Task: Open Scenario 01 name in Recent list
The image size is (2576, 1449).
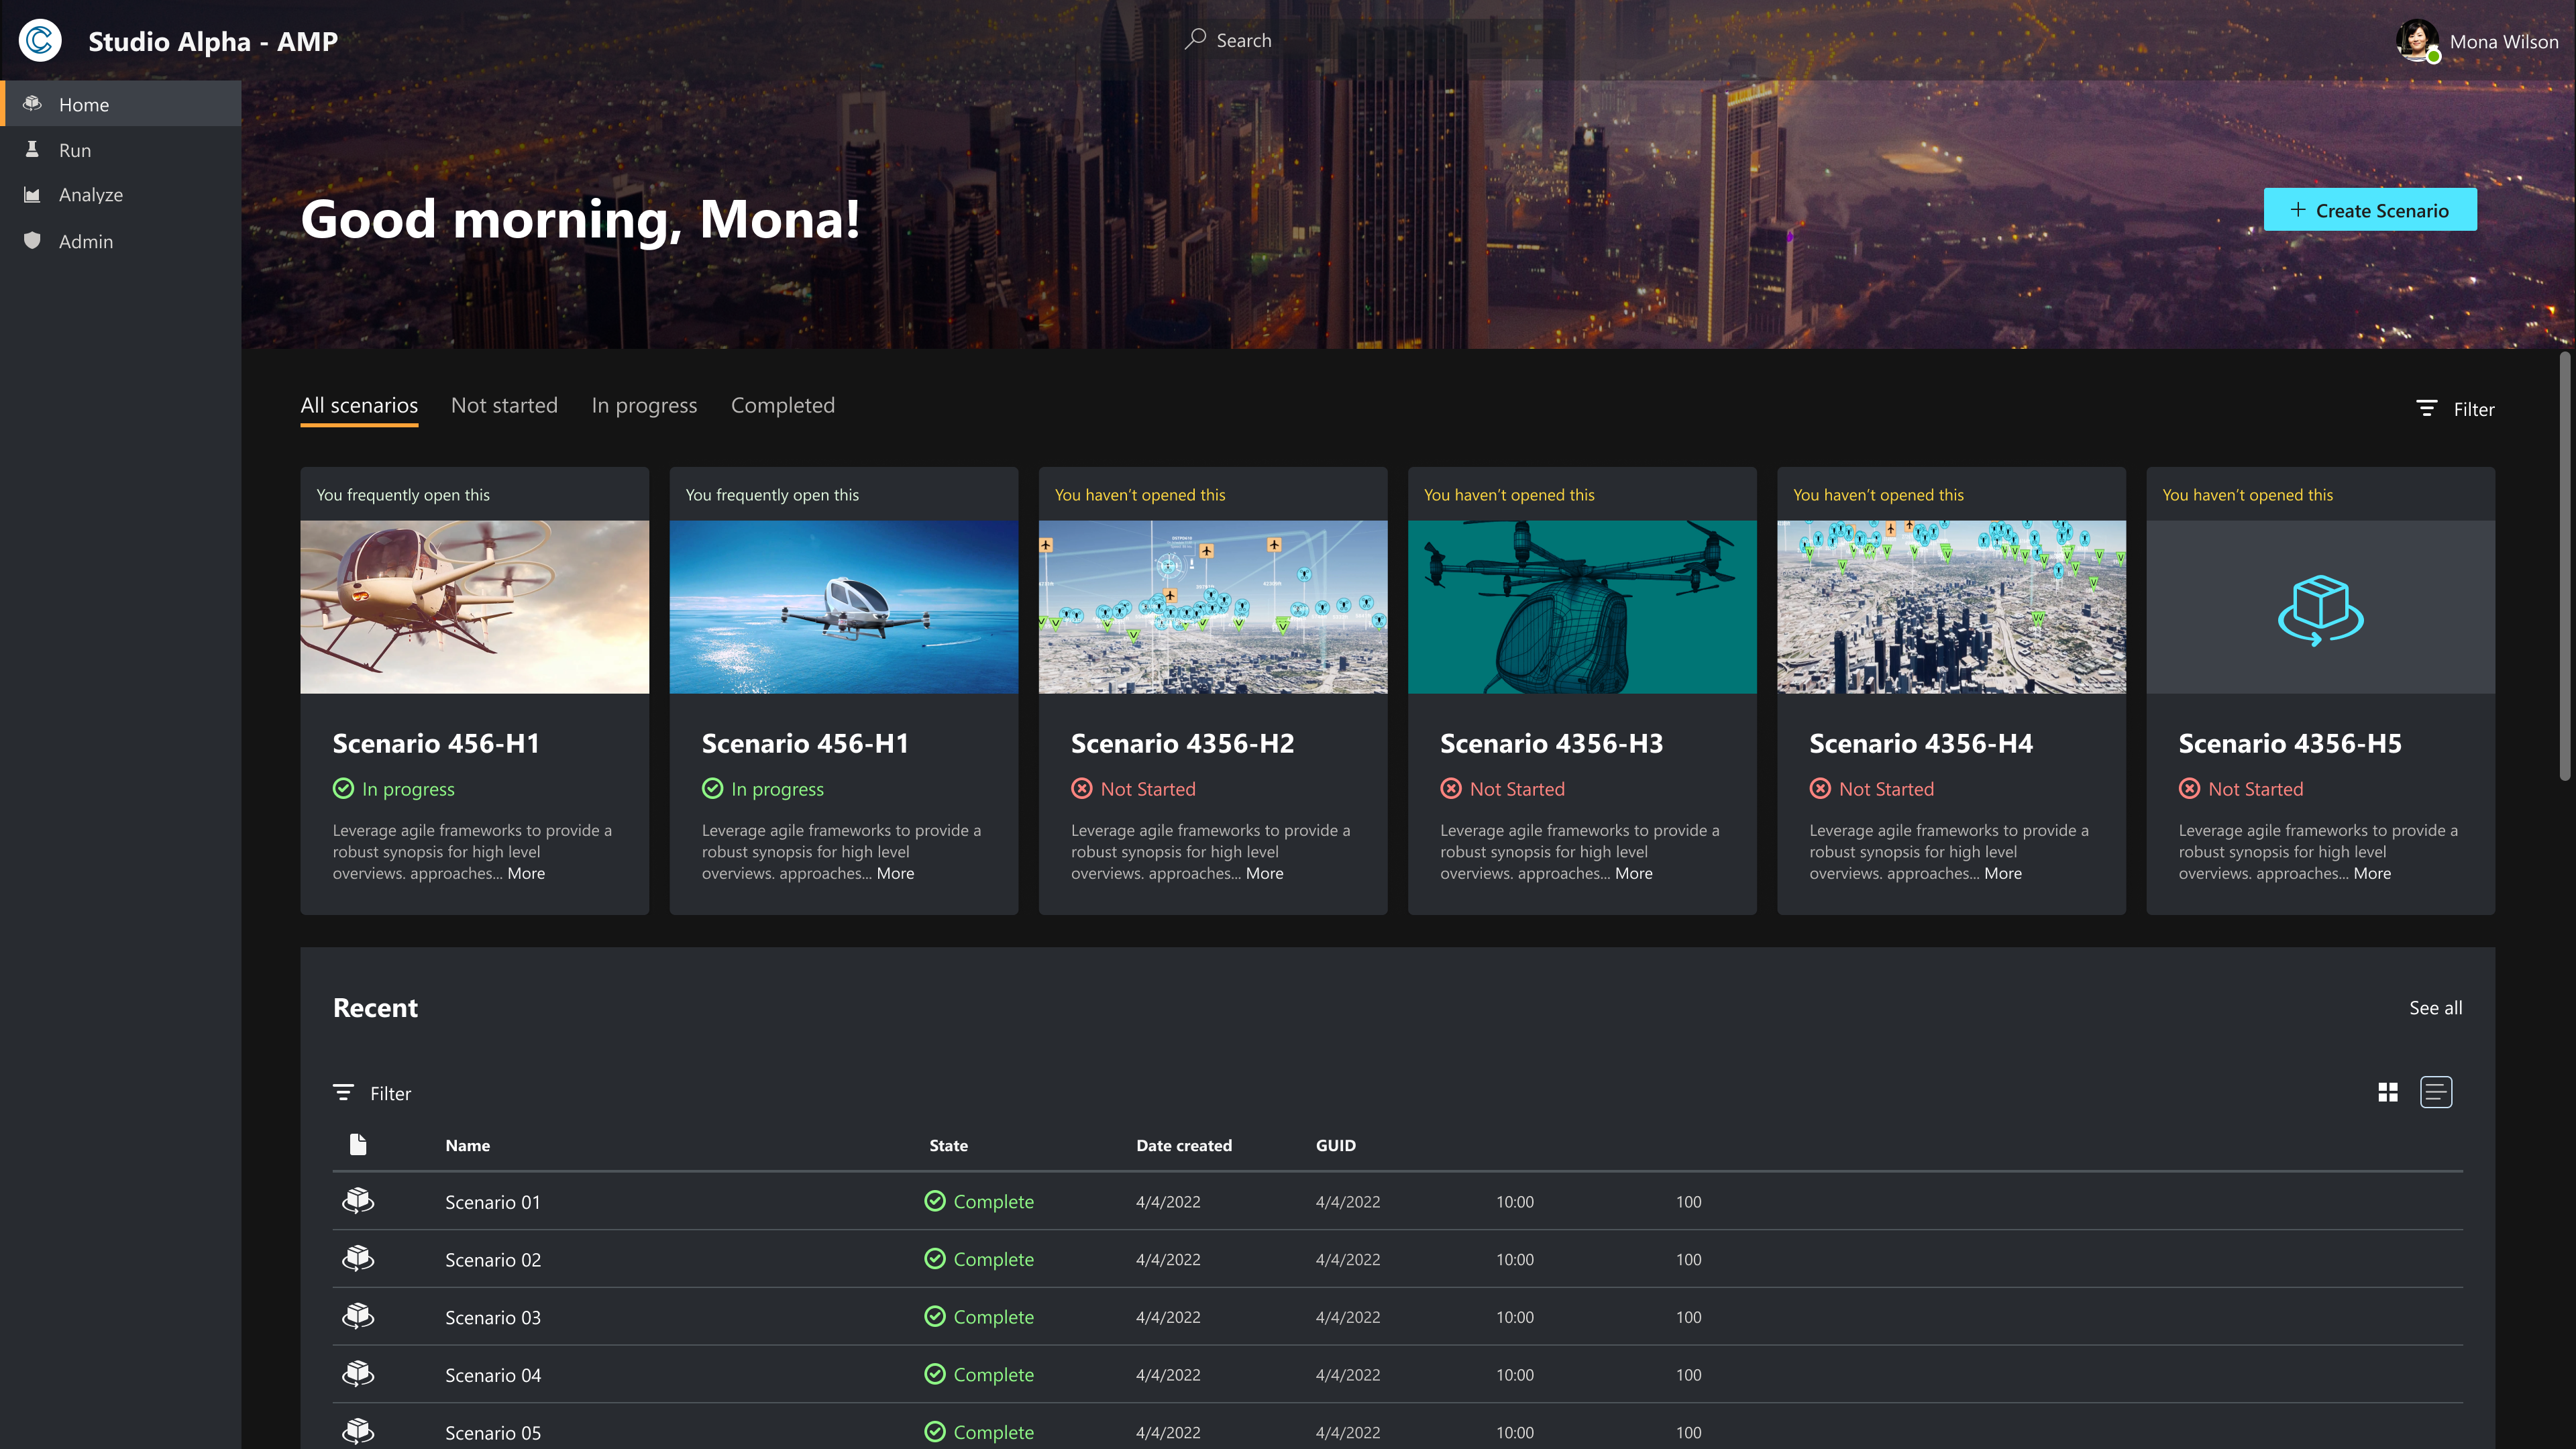Action: pos(492,1202)
